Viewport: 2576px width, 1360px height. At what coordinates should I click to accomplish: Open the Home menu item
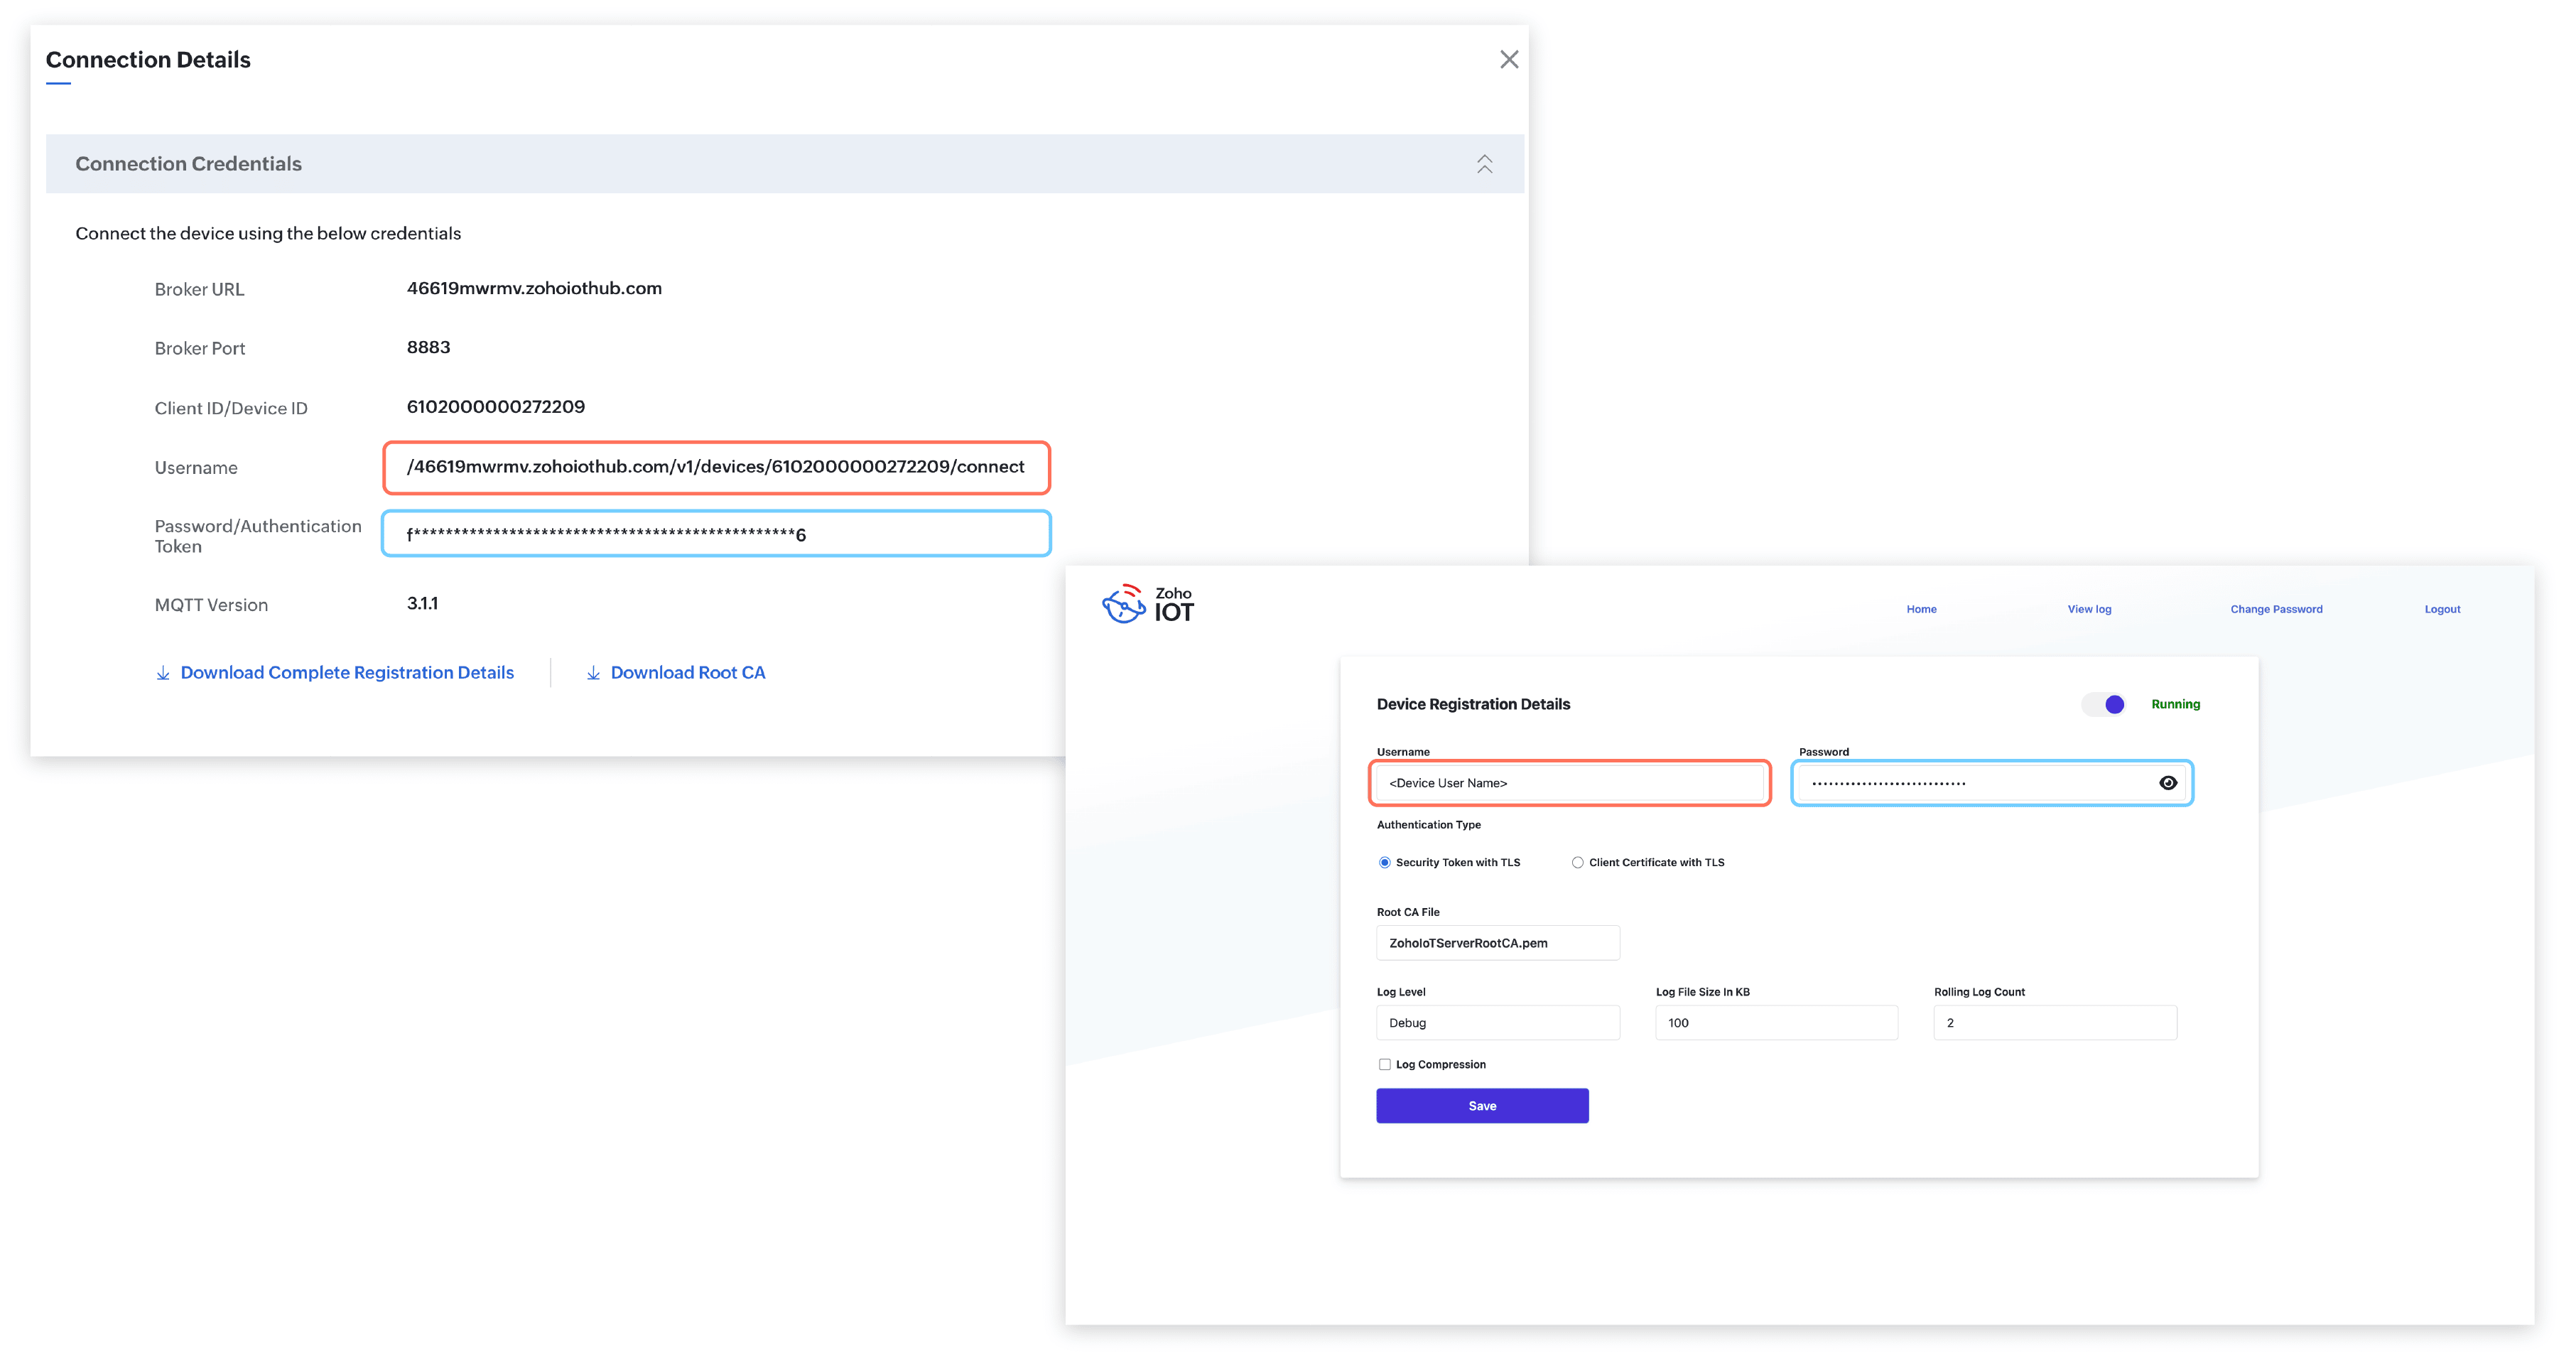[x=1921, y=609]
